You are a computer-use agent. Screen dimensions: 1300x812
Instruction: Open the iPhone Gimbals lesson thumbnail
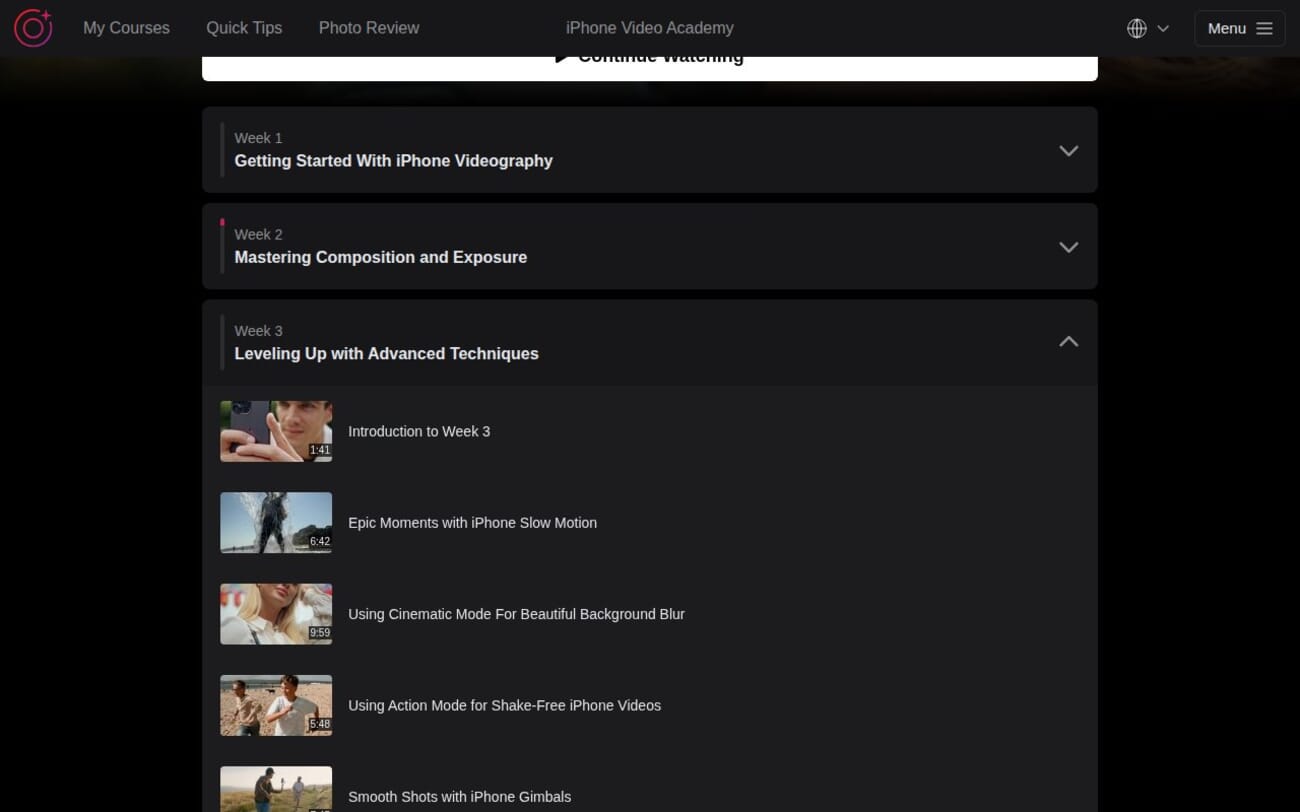(276, 790)
